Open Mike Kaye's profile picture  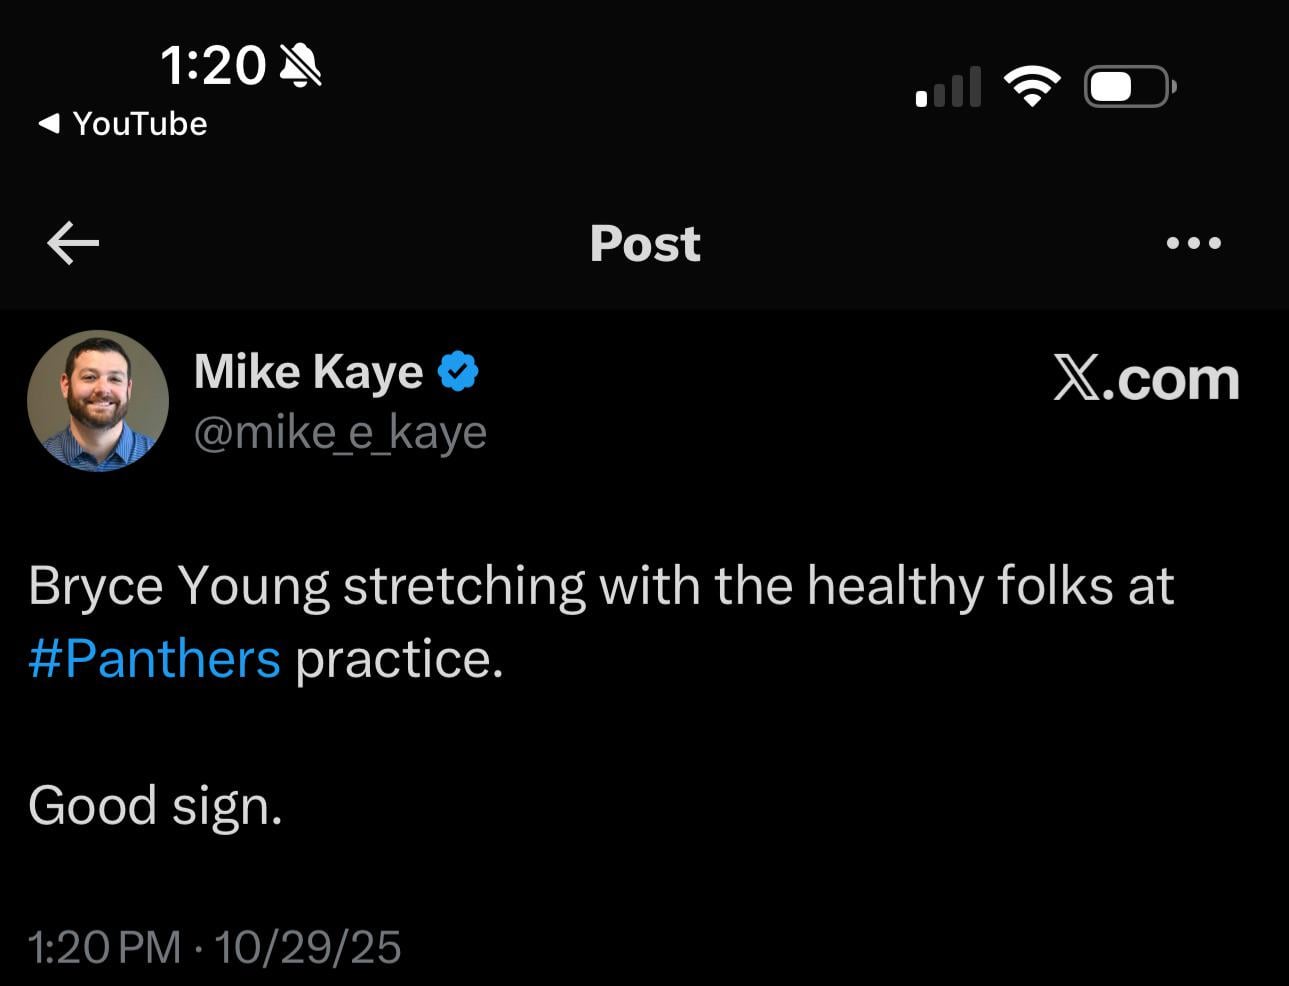pos(97,400)
